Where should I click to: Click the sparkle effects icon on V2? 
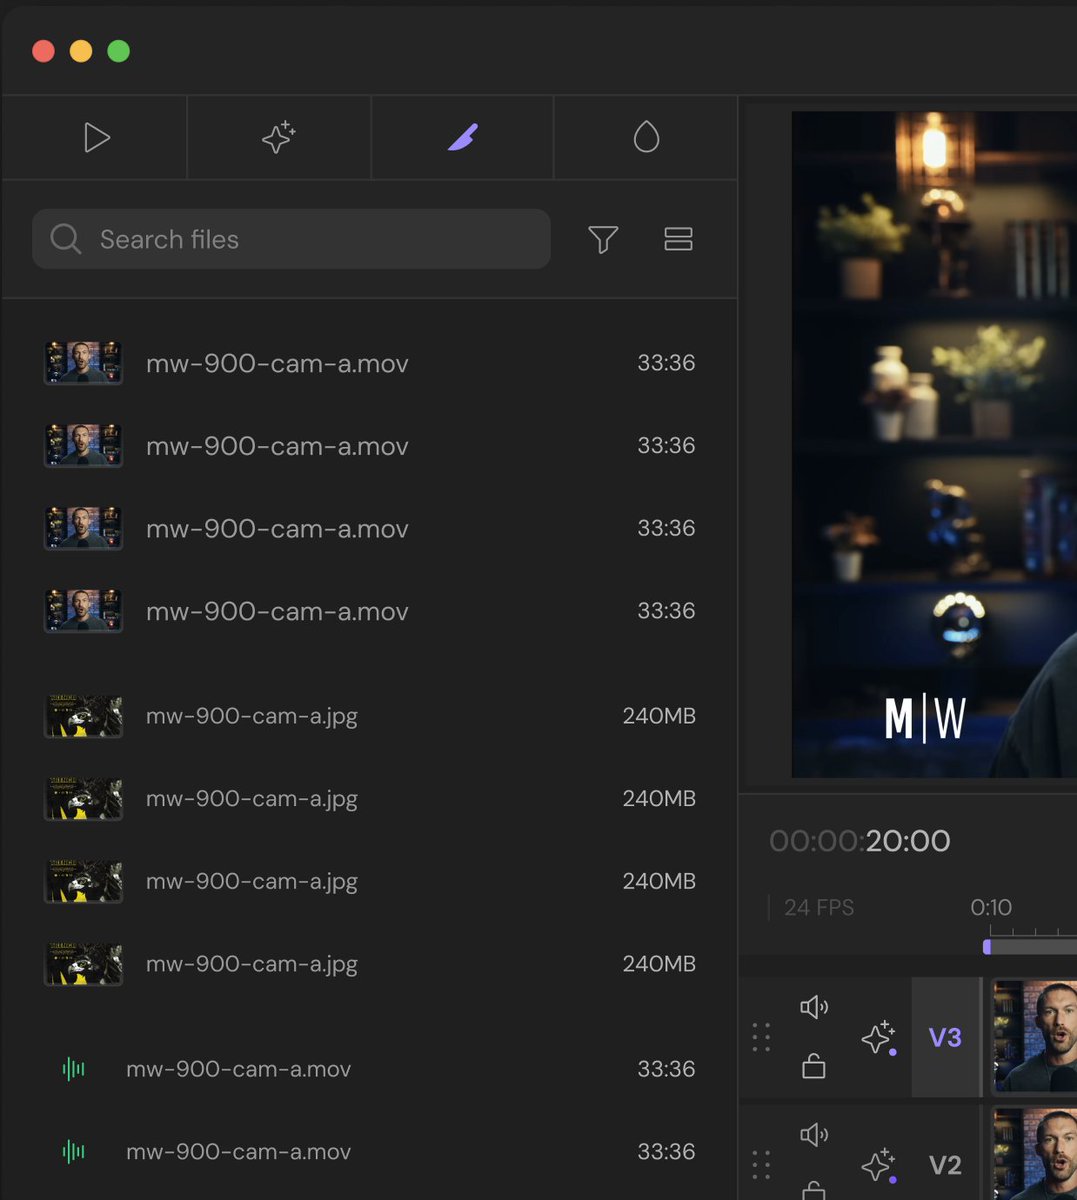pyautogui.click(x=878, y=1166)
